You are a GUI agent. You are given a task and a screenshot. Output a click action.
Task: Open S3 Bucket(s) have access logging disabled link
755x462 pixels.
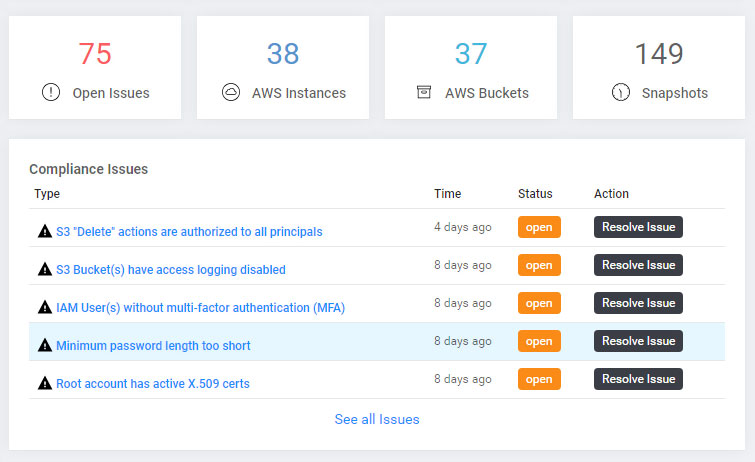tap(171, 270)
